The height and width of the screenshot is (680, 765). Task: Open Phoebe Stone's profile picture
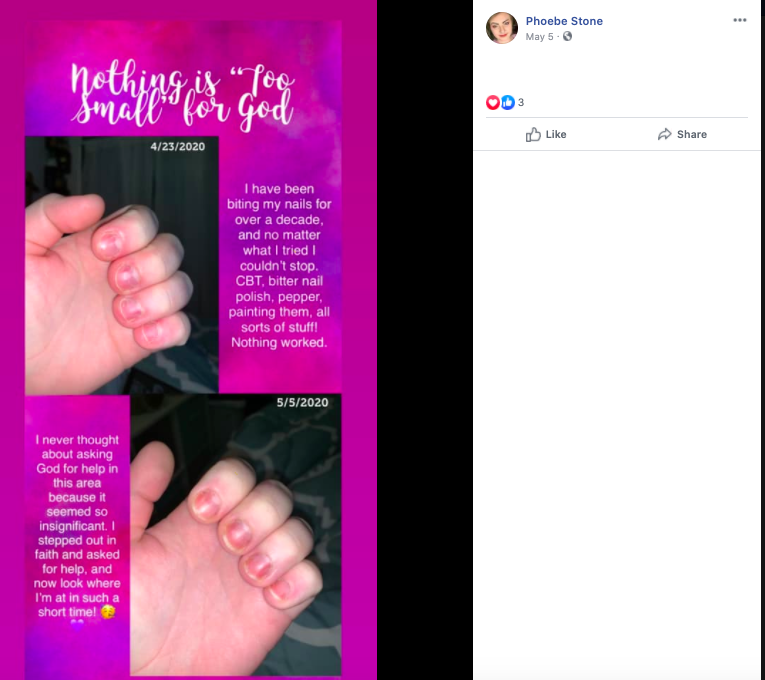[x=502, y=28]
